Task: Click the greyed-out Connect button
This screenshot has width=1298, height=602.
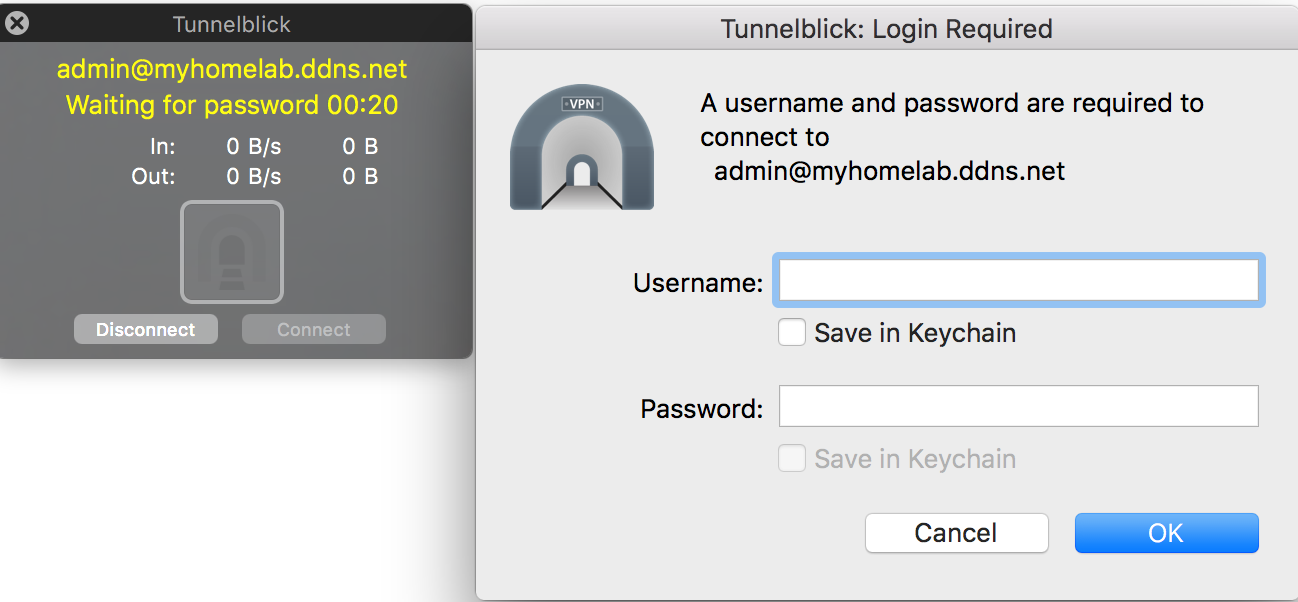Action: coord(314,330)
